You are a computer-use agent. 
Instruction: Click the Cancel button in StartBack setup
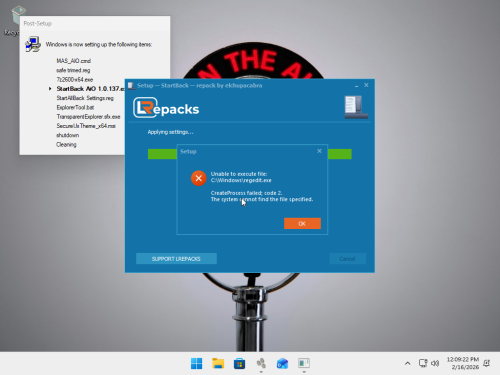(x=347, y=259)
